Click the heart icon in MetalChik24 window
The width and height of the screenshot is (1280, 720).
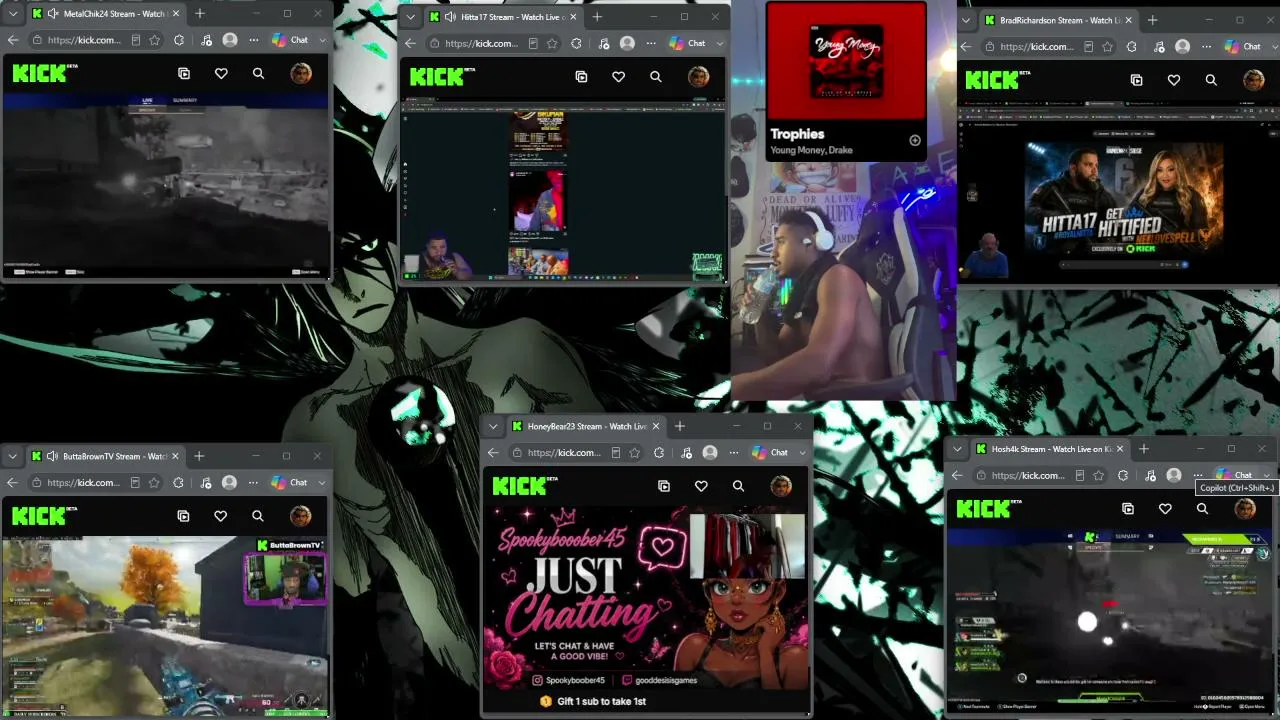[221, 73]
